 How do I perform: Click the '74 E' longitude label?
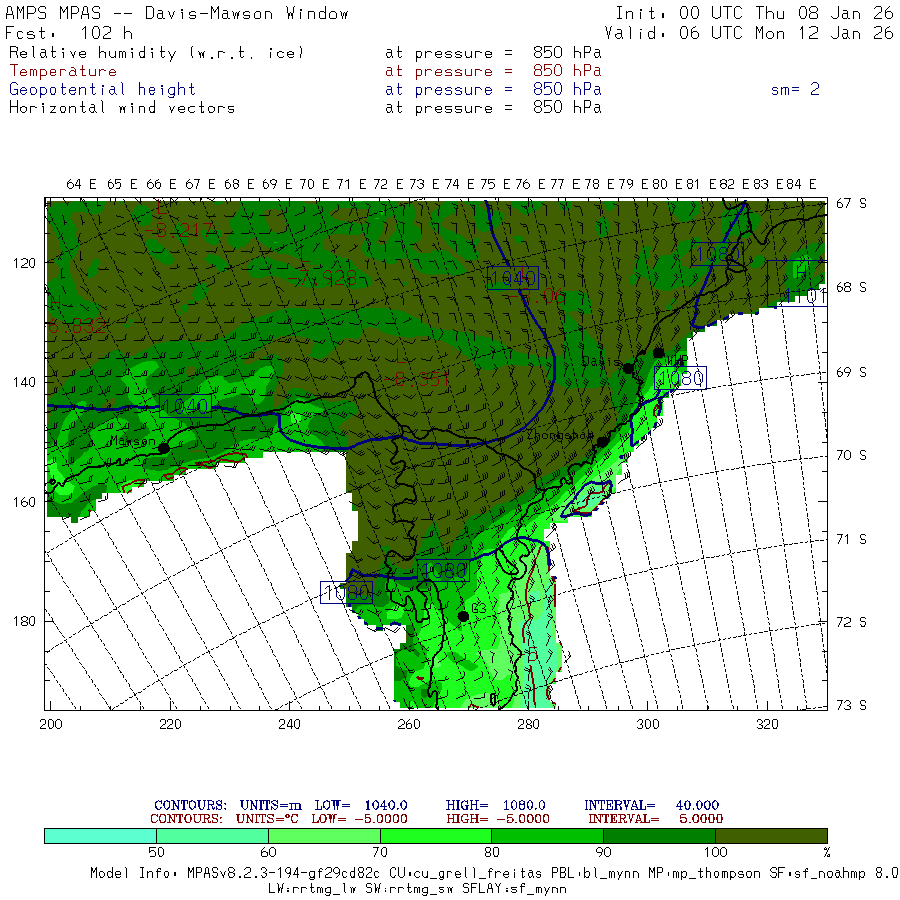click(x=459, y=184)
